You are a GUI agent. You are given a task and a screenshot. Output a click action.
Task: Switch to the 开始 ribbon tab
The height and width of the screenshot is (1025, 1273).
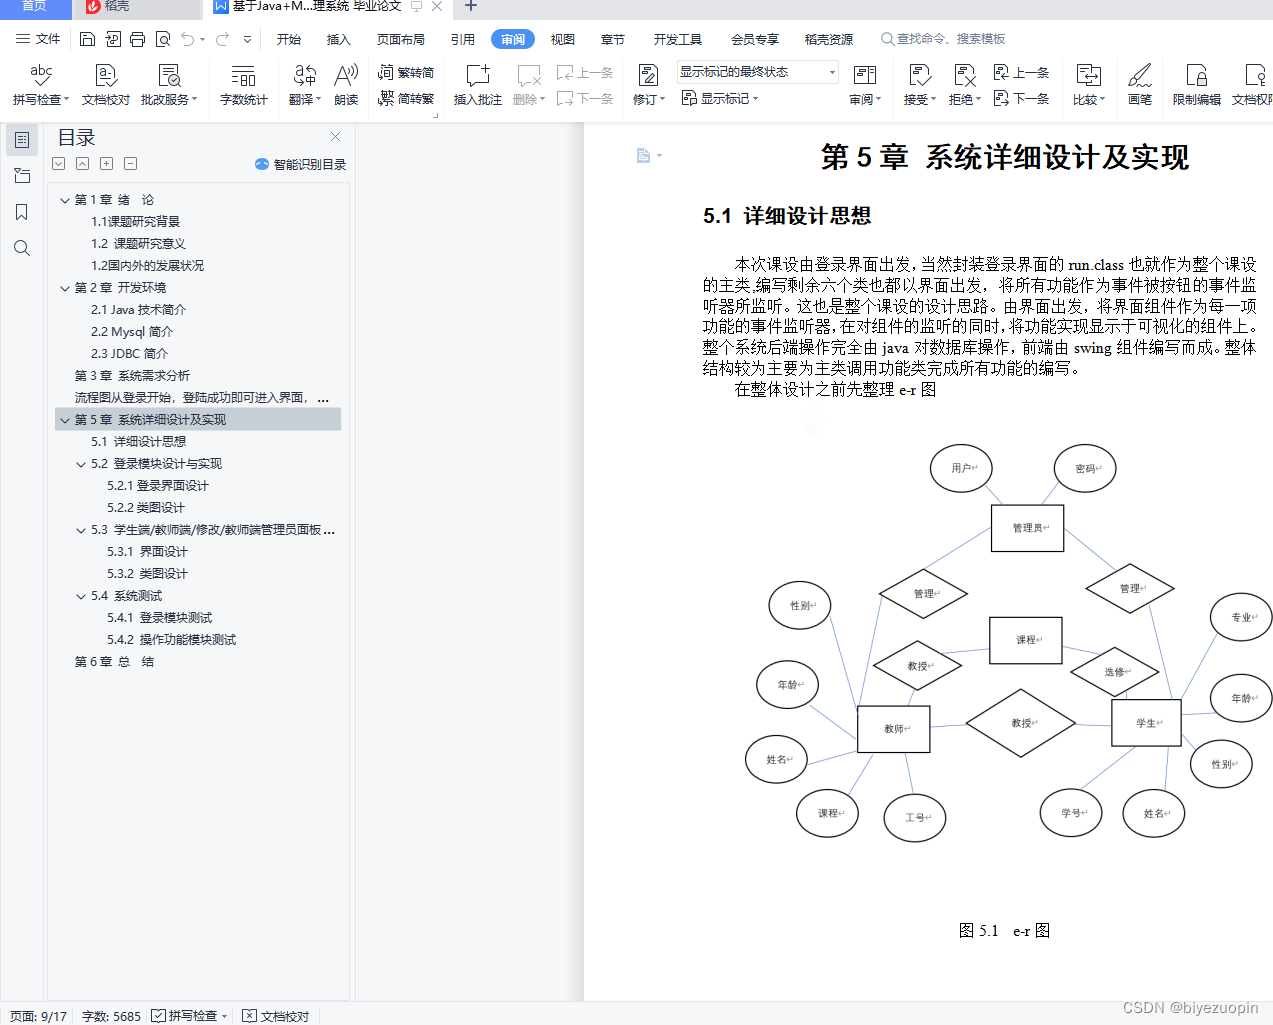[288, 39]
